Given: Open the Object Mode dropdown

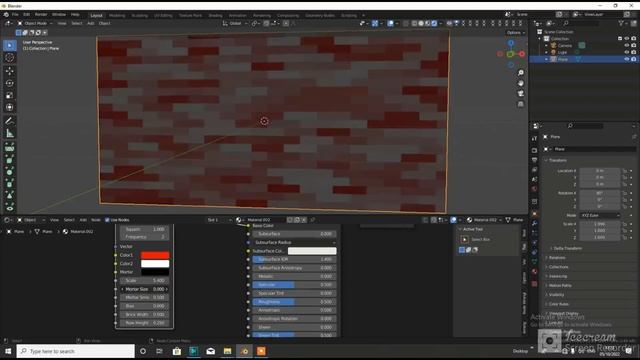Looking at the screenshot, I should click(x=35, y=23).
